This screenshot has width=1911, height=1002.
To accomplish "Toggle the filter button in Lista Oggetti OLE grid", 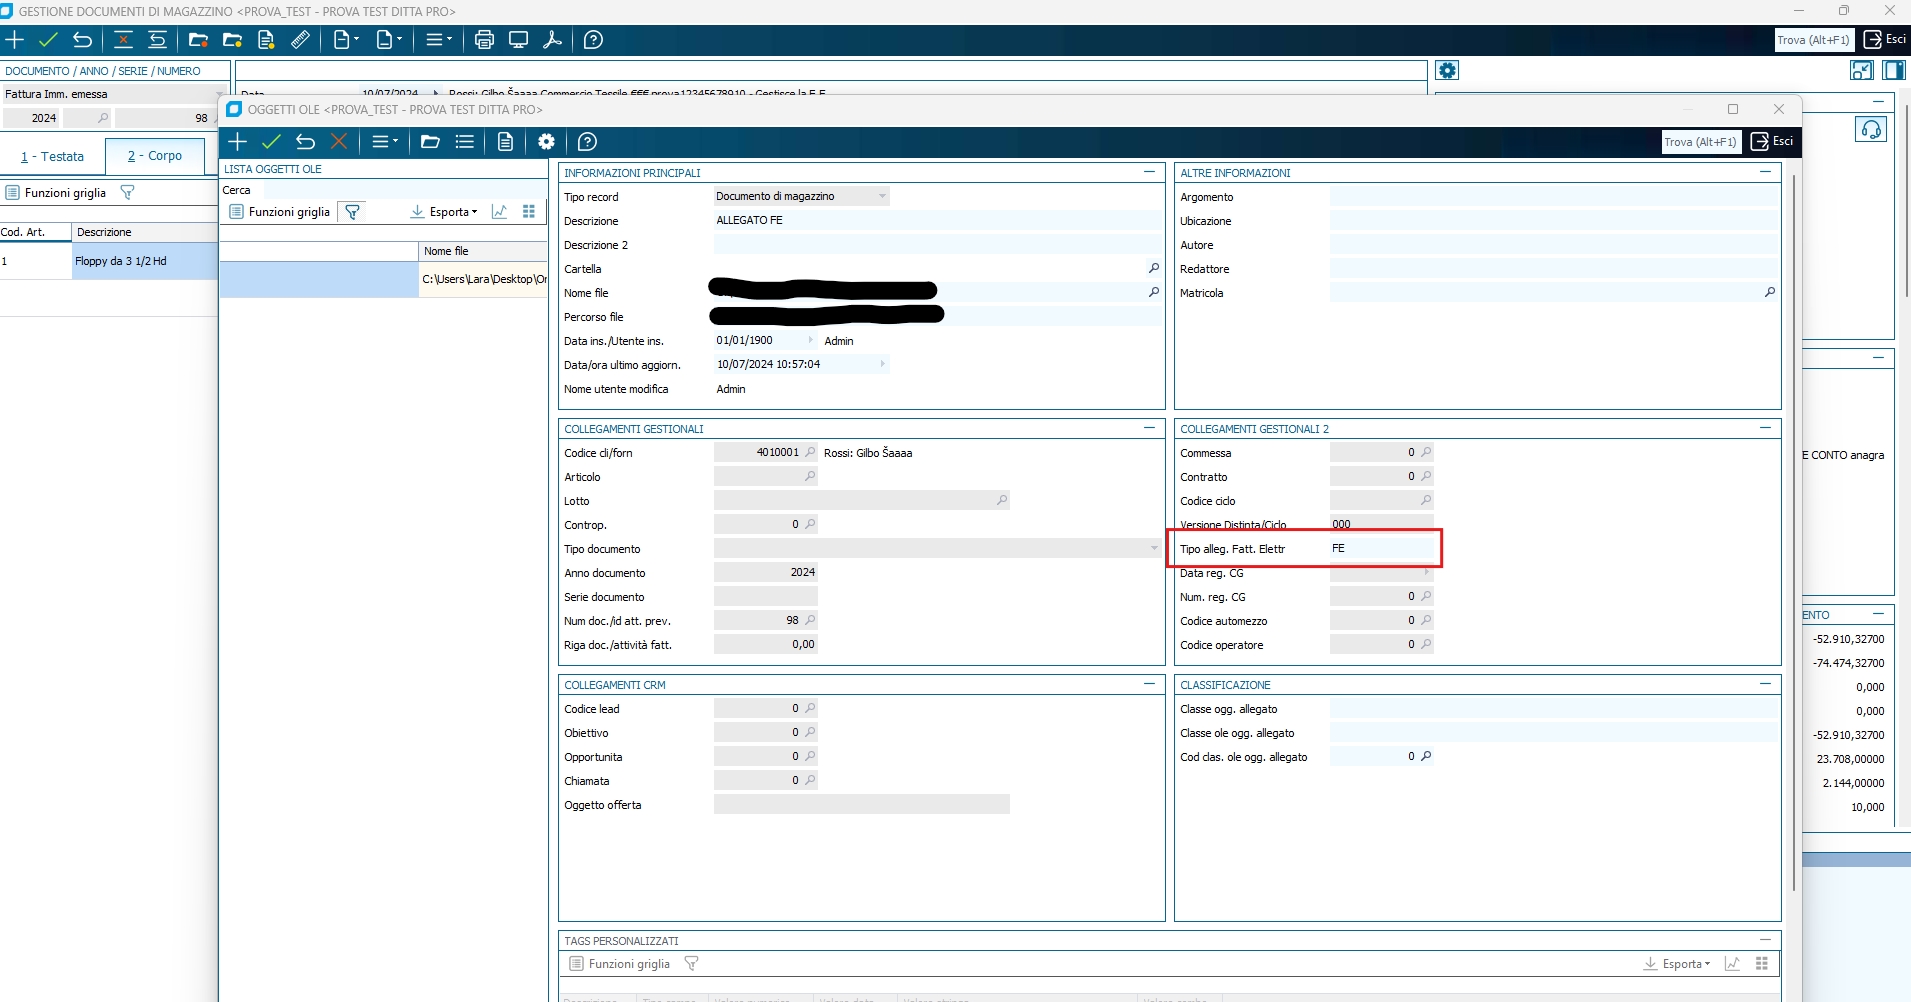I will [x=352, y=212].
